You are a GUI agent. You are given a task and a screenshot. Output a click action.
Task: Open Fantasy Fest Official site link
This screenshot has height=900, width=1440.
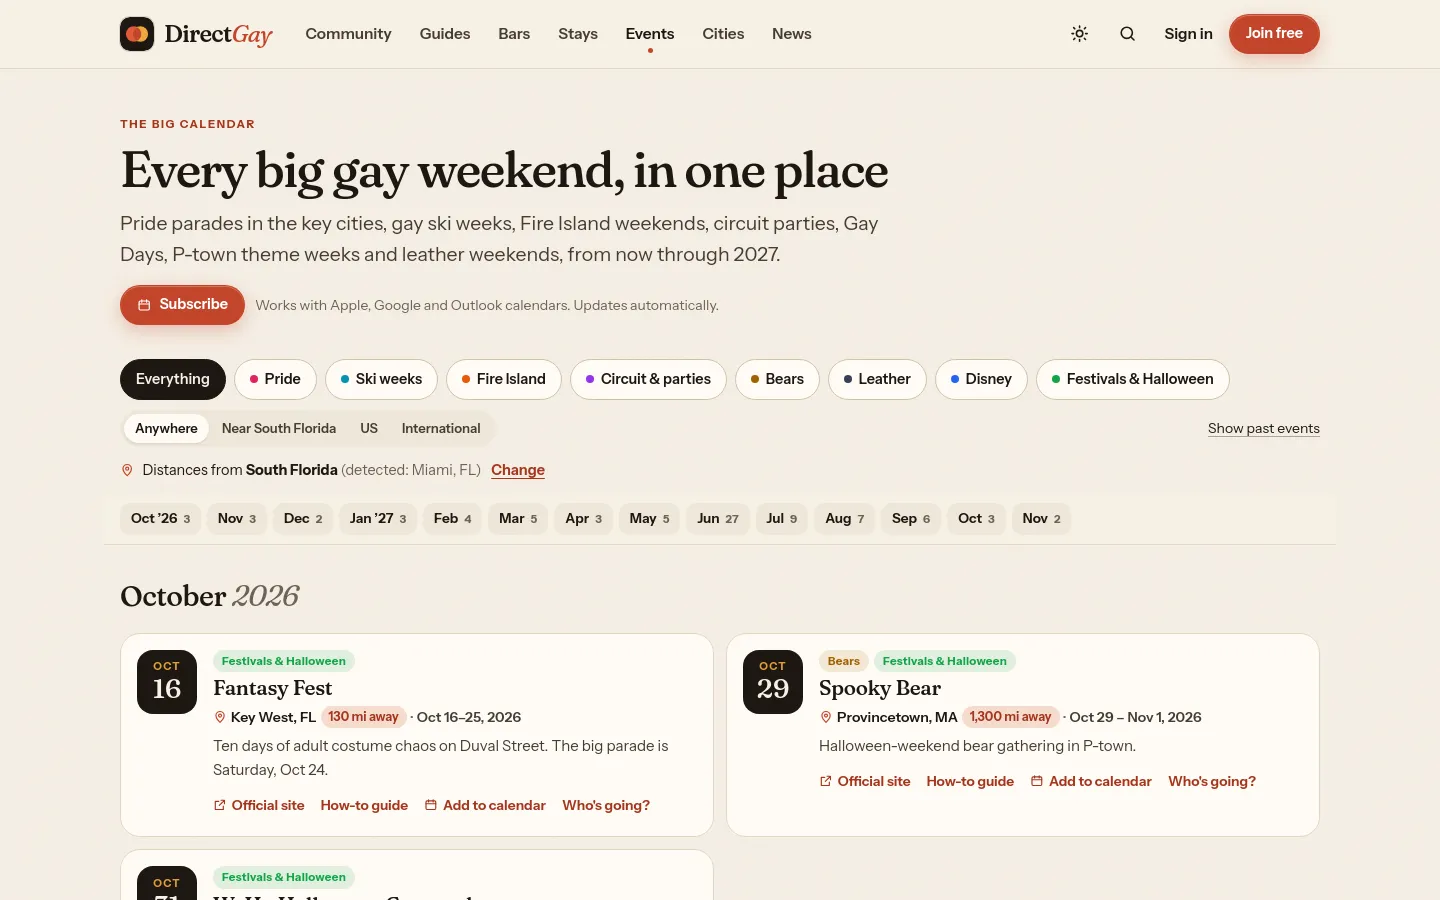259,806
